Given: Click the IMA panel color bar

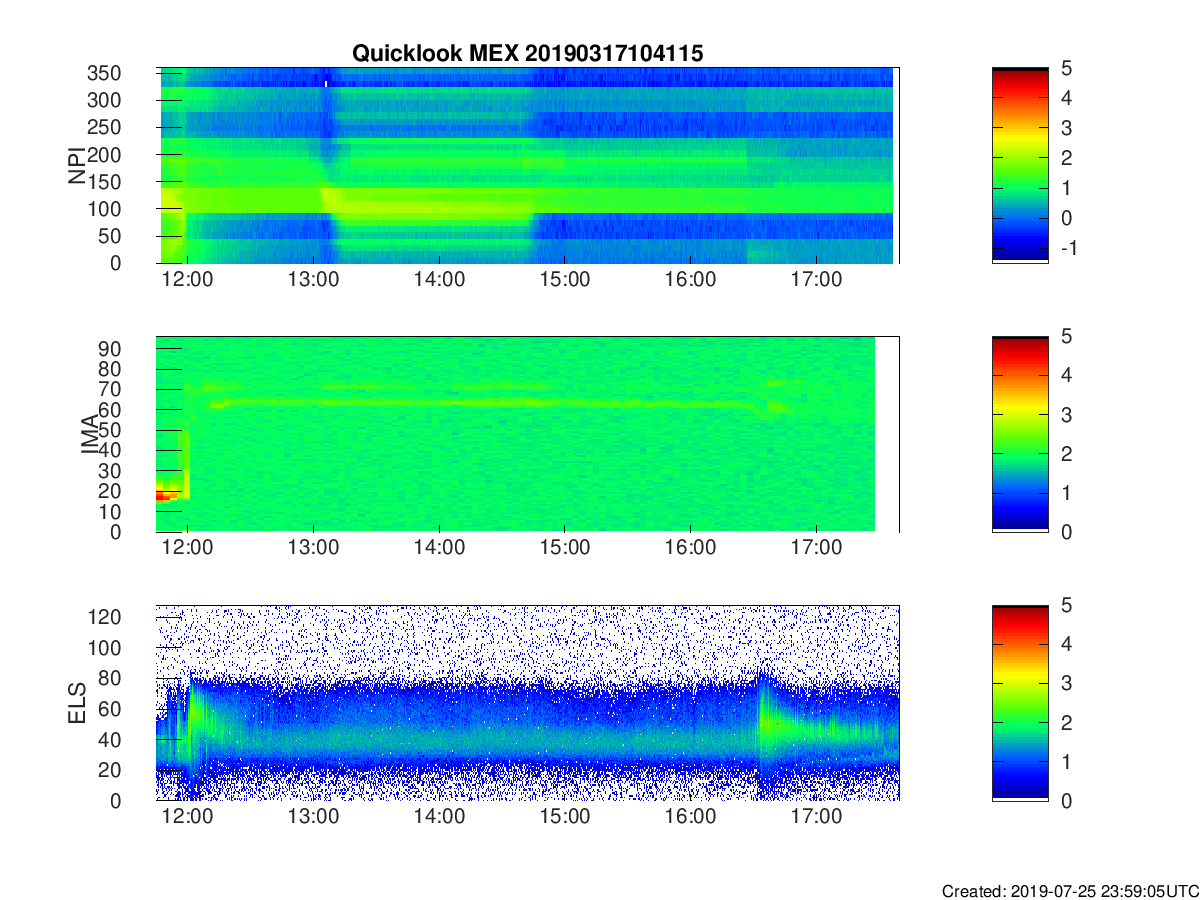Looking at the screenshot, I should (x=1020, y=434).
